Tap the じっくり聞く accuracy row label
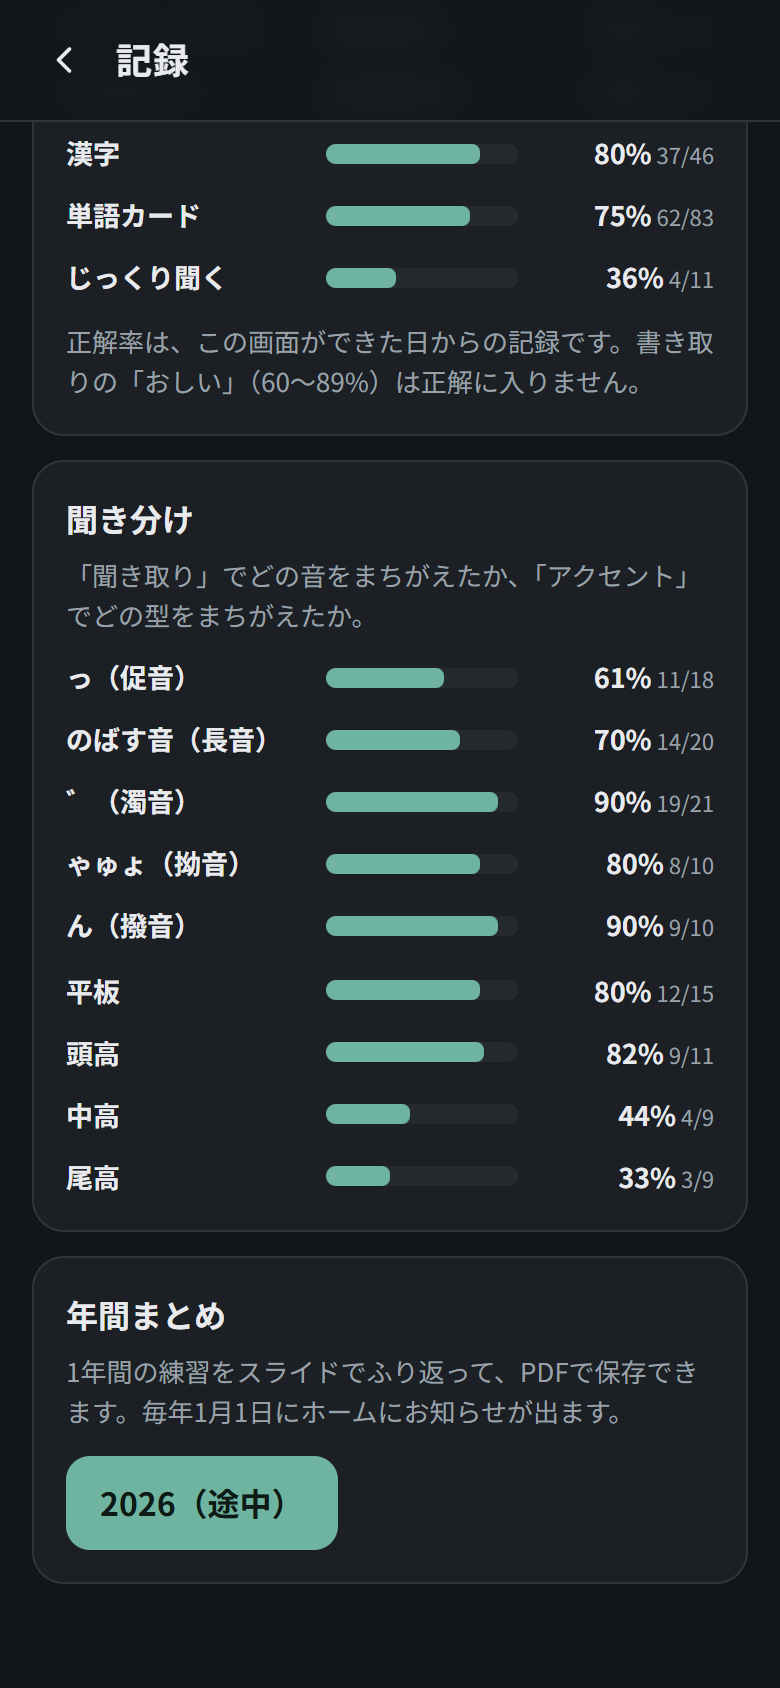 pyautogui.click(x=146, y=278)
